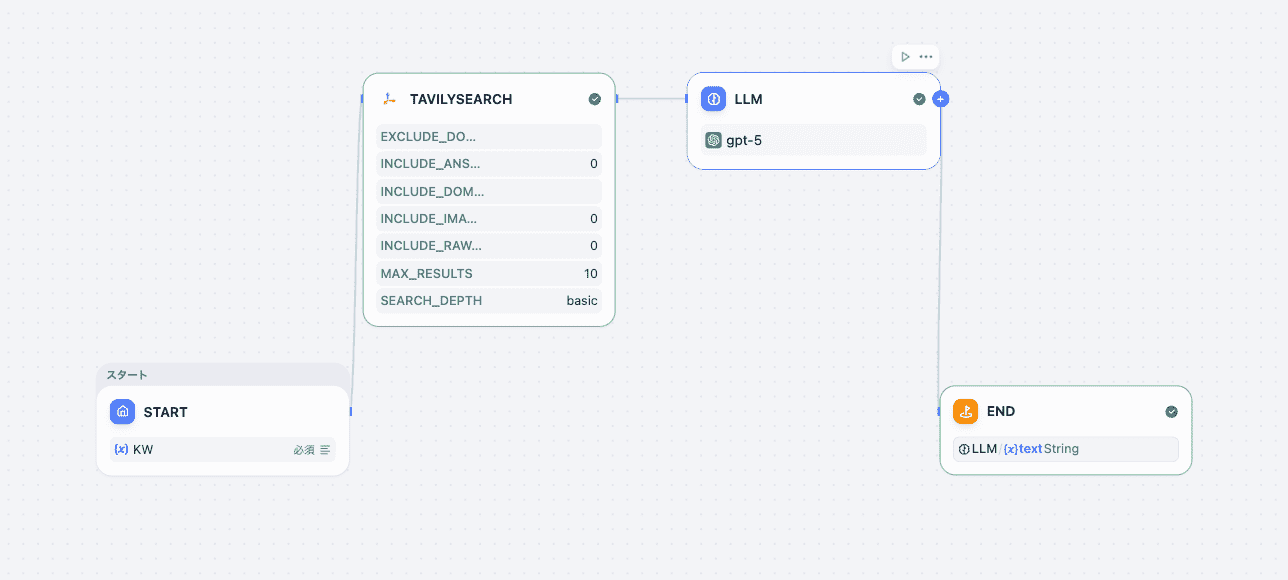This screenshot has height=580, width=1288.
Task: Click LLM node status checkmark
Action: (x=919, y=99)
